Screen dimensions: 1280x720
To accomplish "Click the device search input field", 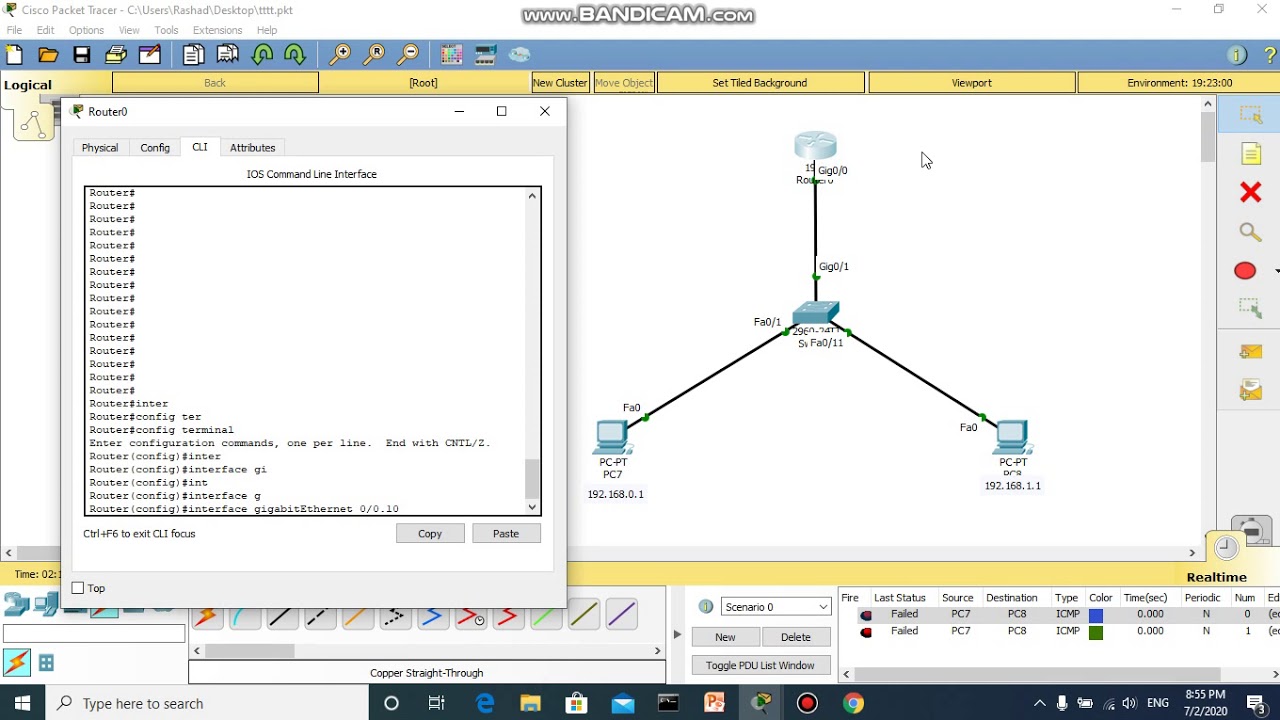I will [94, 633].
